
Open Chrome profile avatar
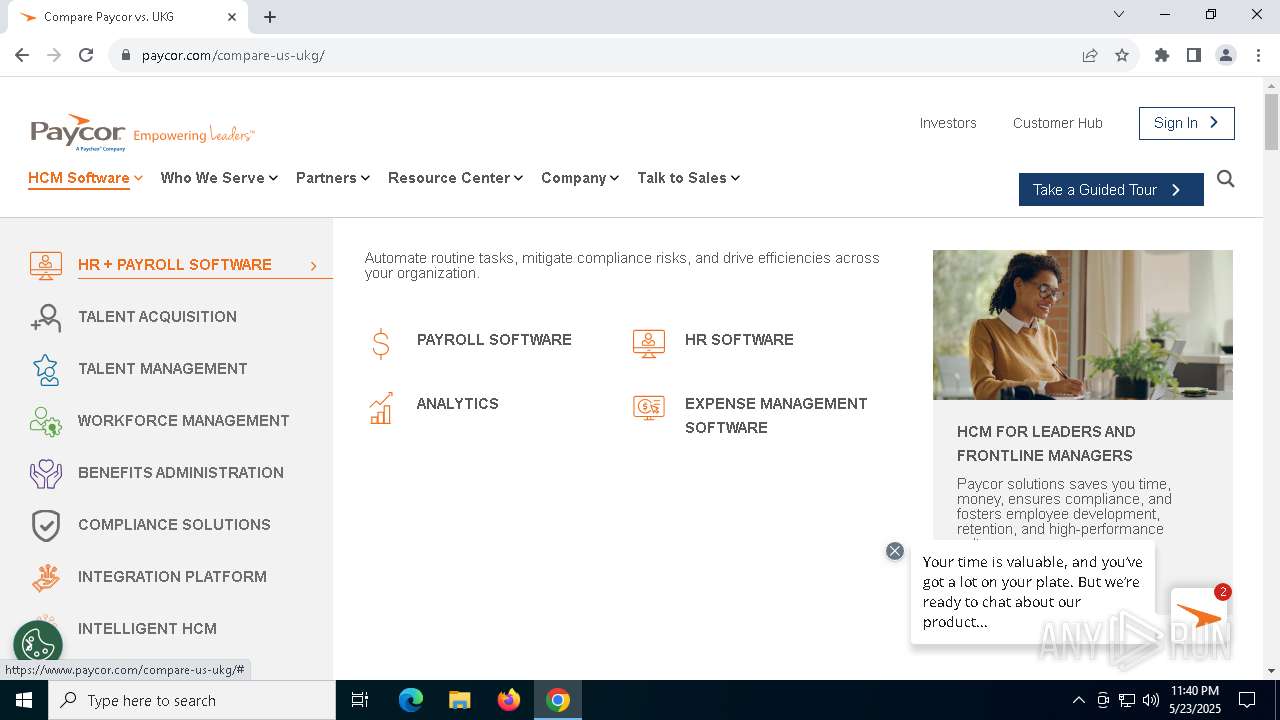pyautogui.click(x=1226, y=55)
